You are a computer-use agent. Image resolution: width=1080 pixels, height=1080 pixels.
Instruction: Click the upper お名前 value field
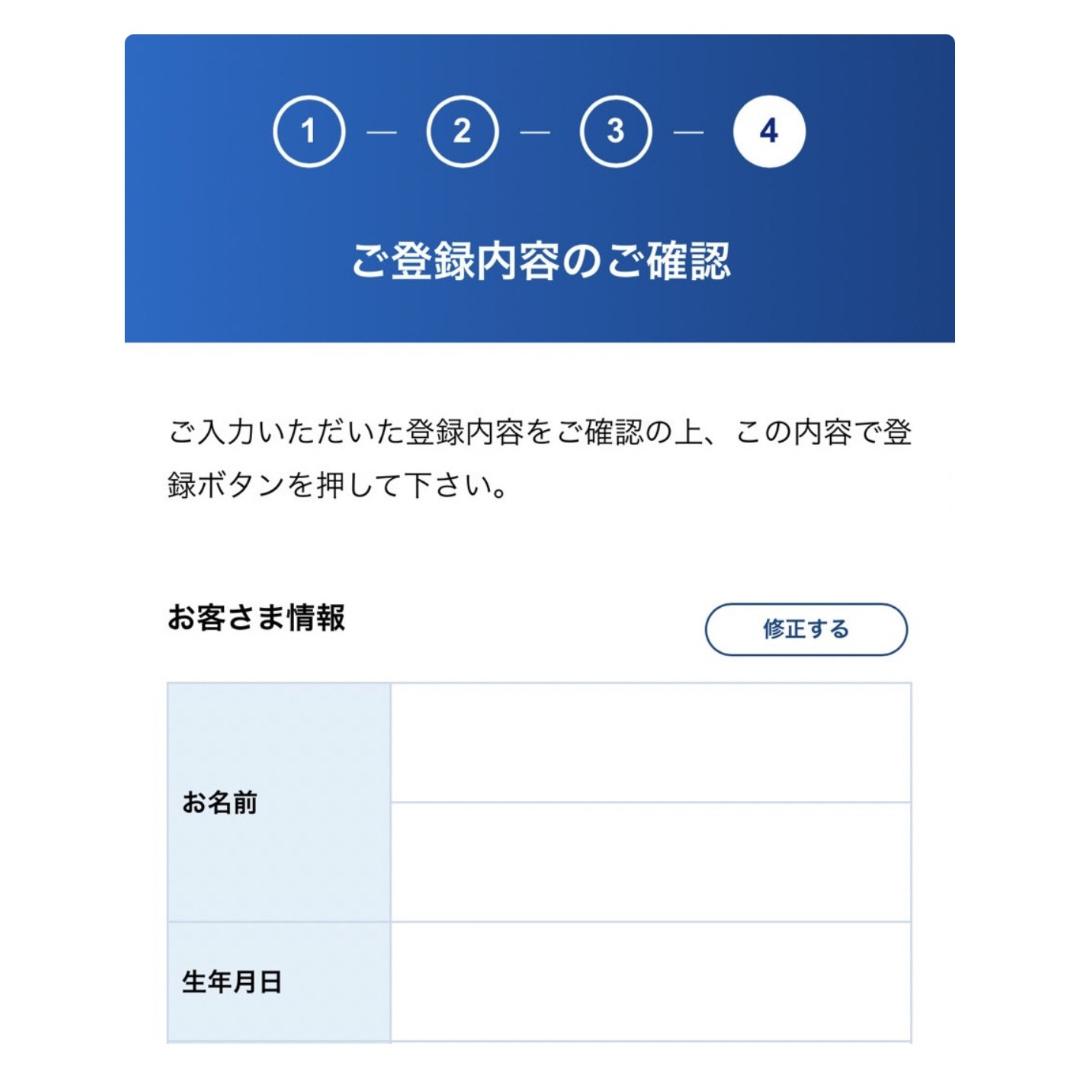pyautogui.click(x=650, y=743)
